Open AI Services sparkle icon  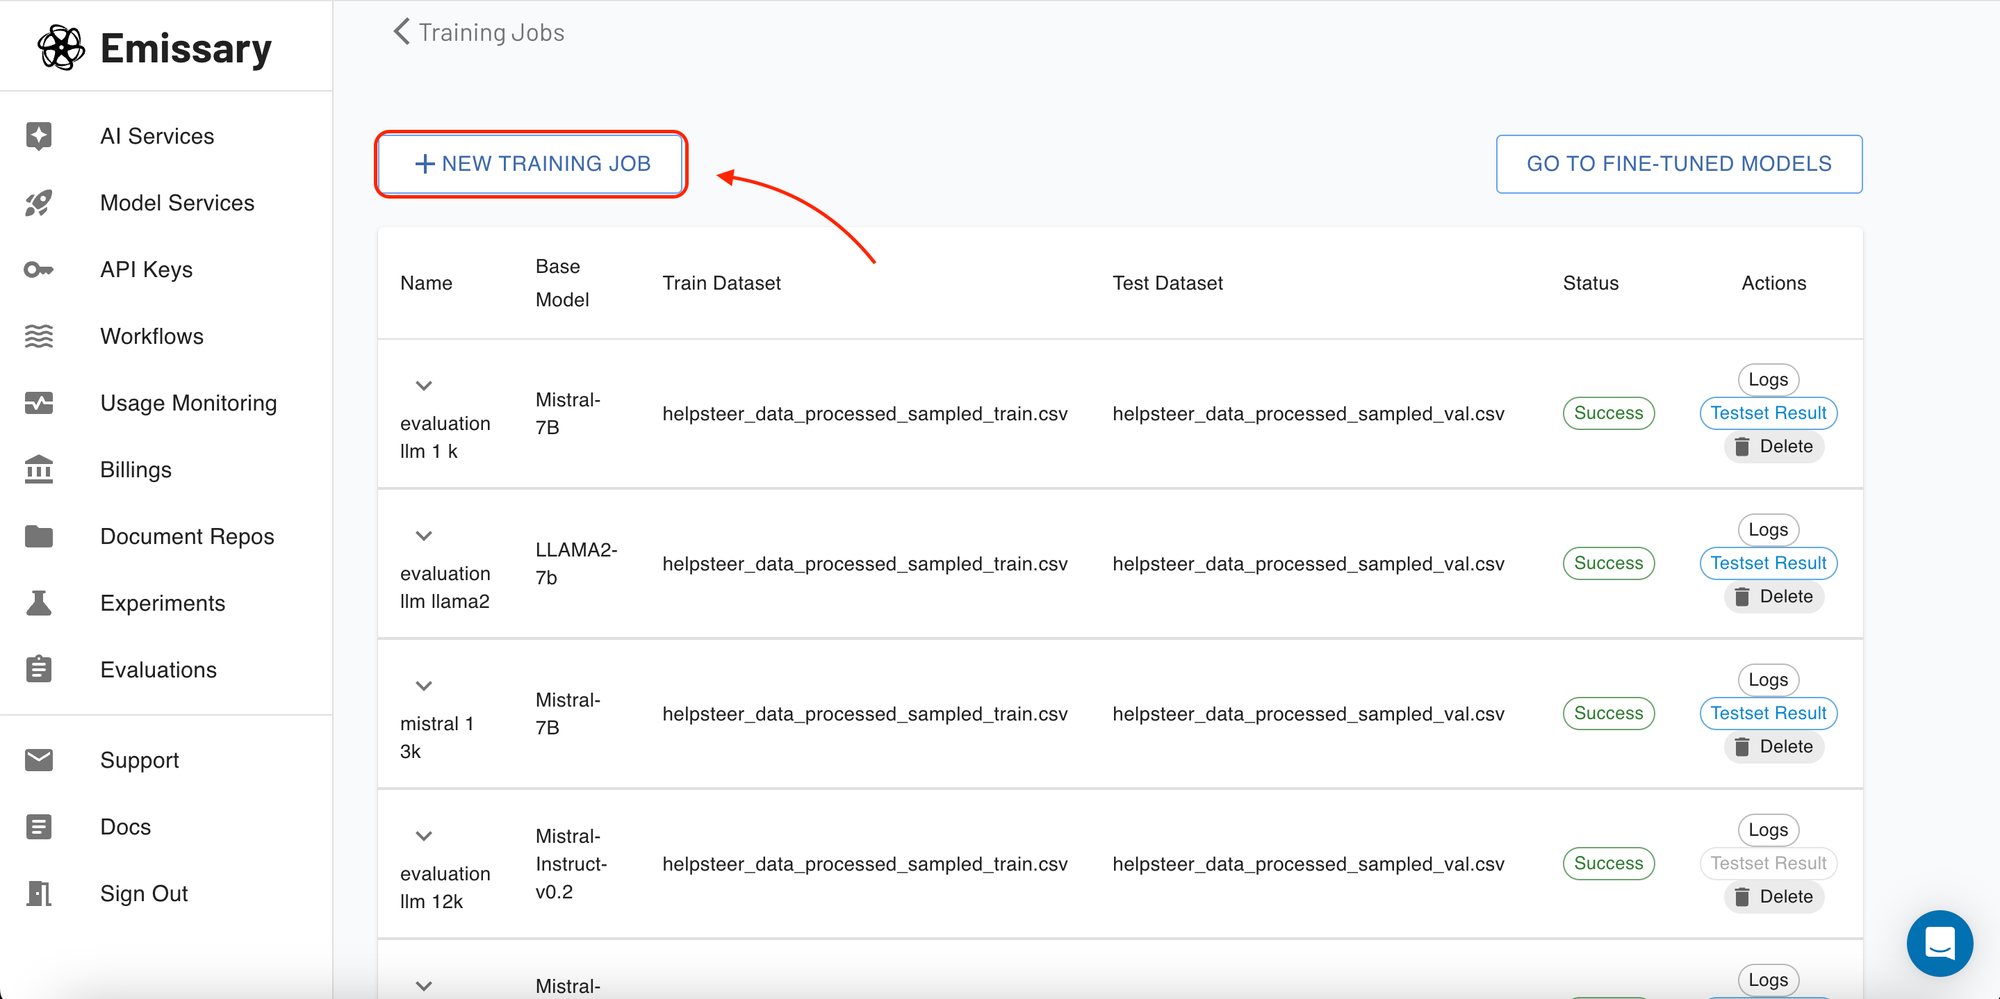pyautogui.click(x=39, y=136)
